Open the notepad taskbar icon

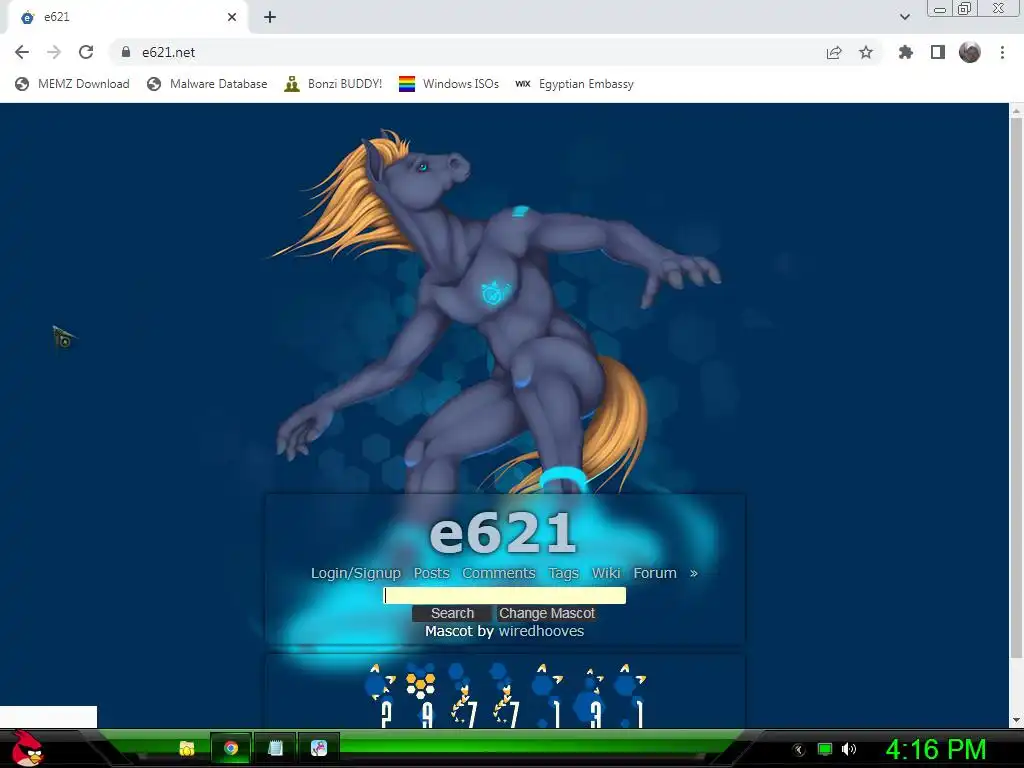click(275, 748)
